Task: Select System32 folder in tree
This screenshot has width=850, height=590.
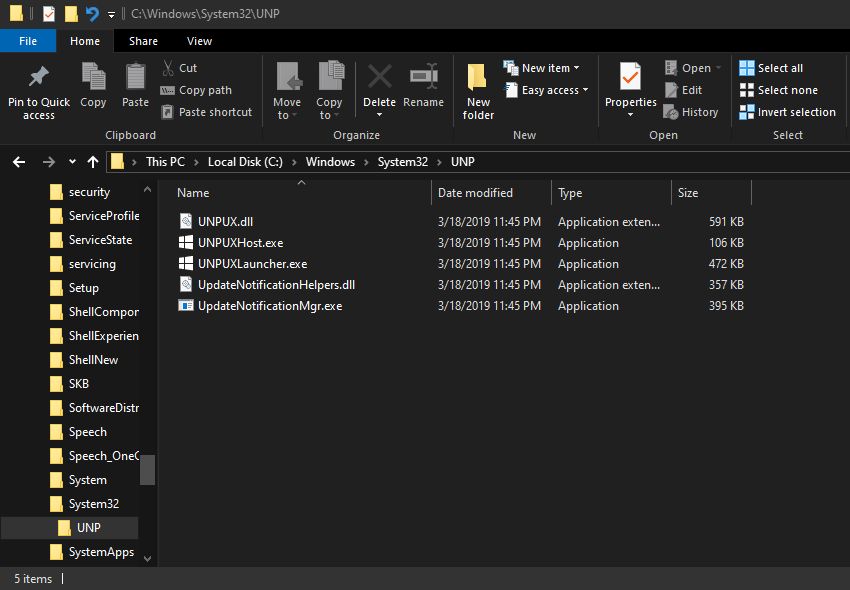Action: click(x=93, y=504)
